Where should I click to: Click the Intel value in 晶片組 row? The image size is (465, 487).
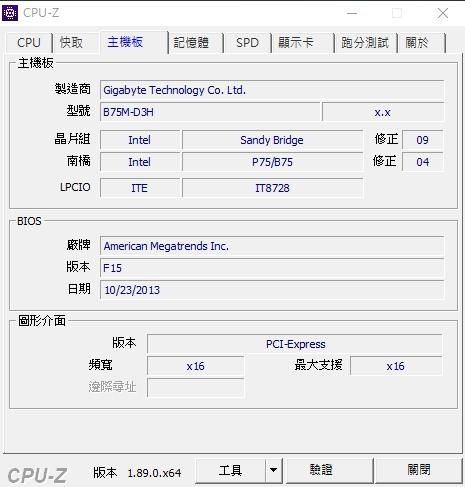pyautogui.click(x=140, y=140)
